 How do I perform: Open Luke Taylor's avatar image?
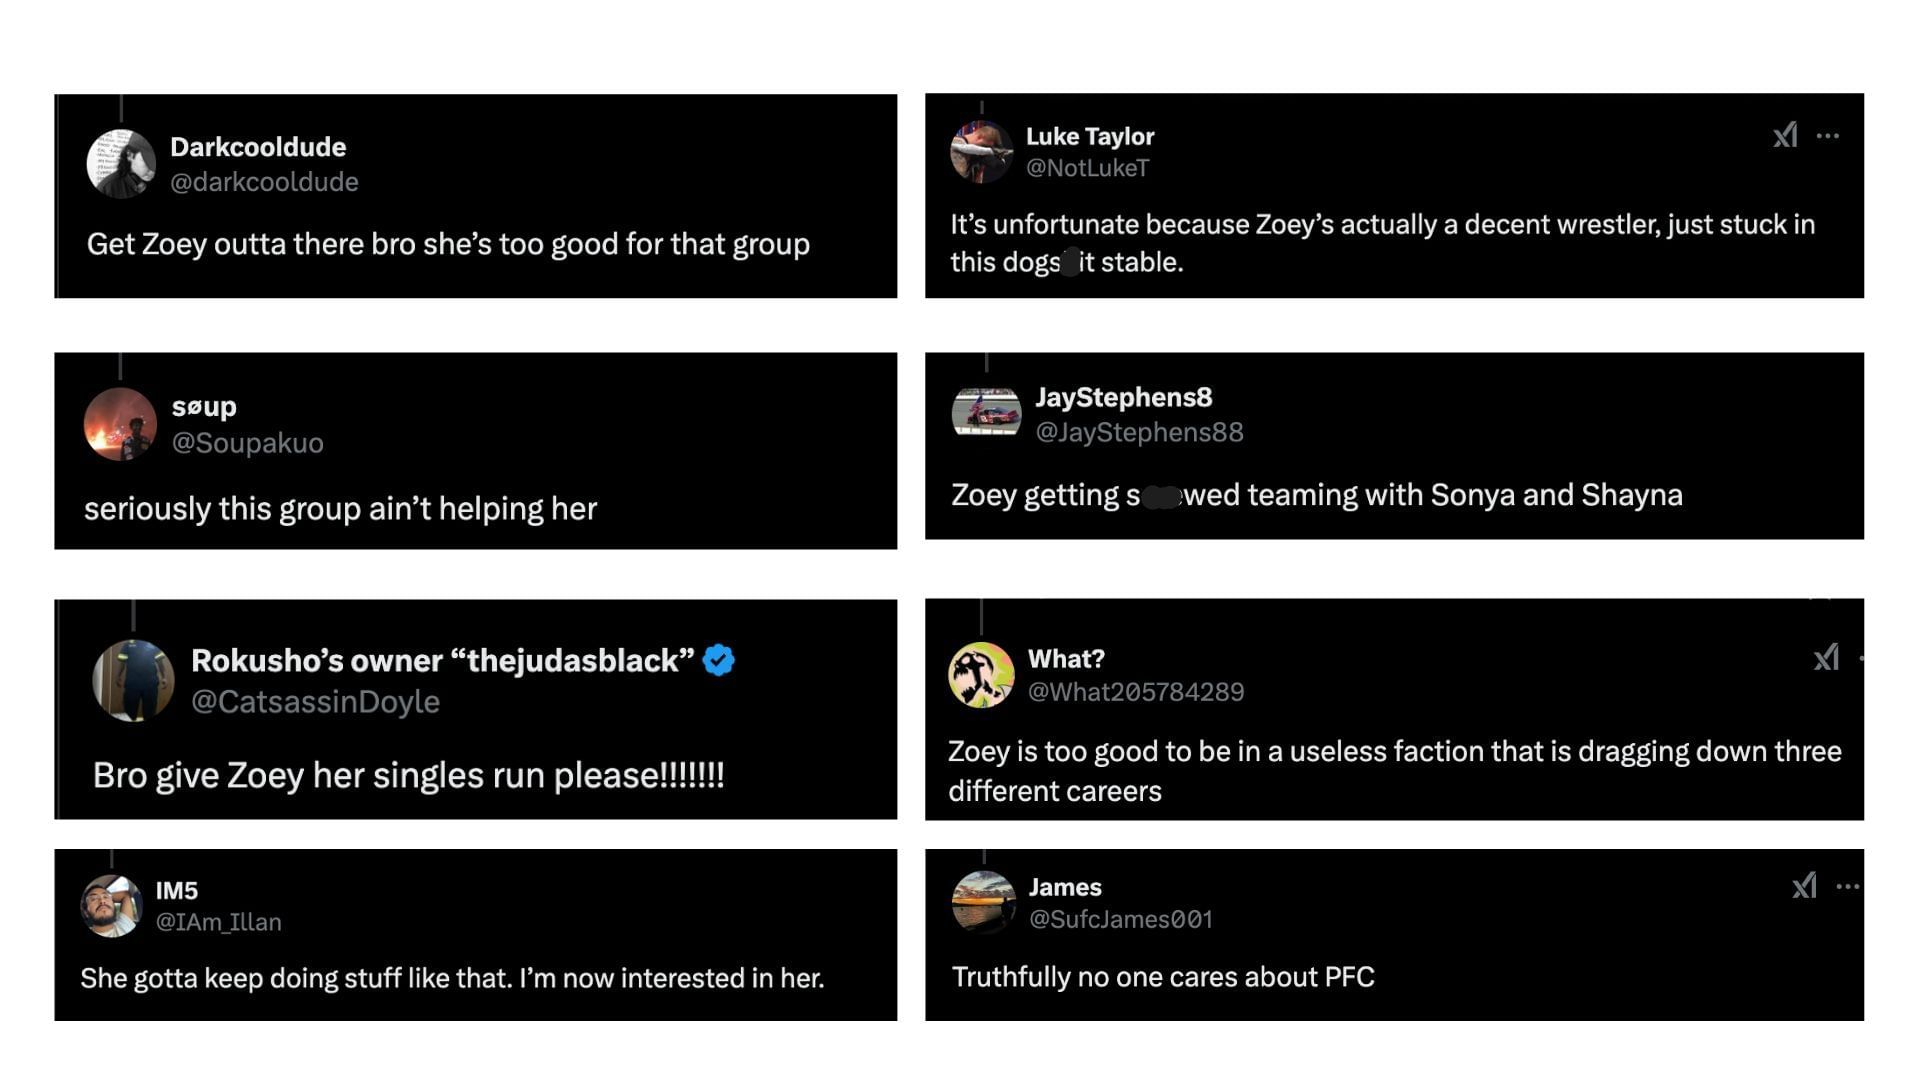pos(981,152)
